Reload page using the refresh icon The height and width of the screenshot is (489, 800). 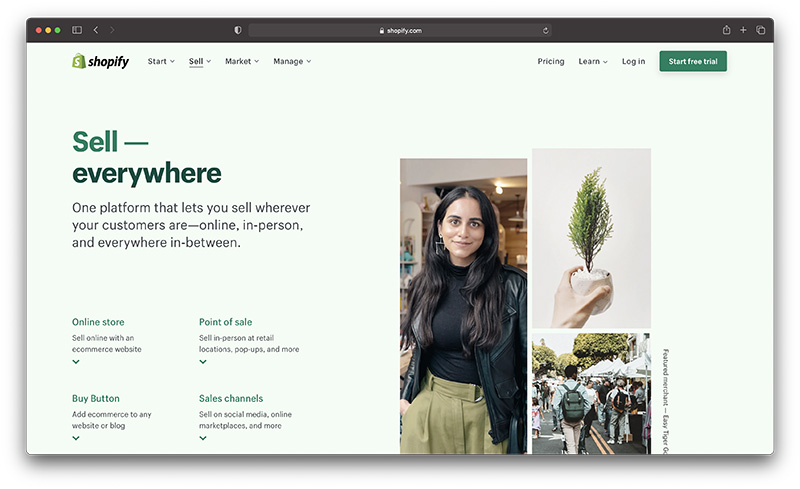(545, 30)
